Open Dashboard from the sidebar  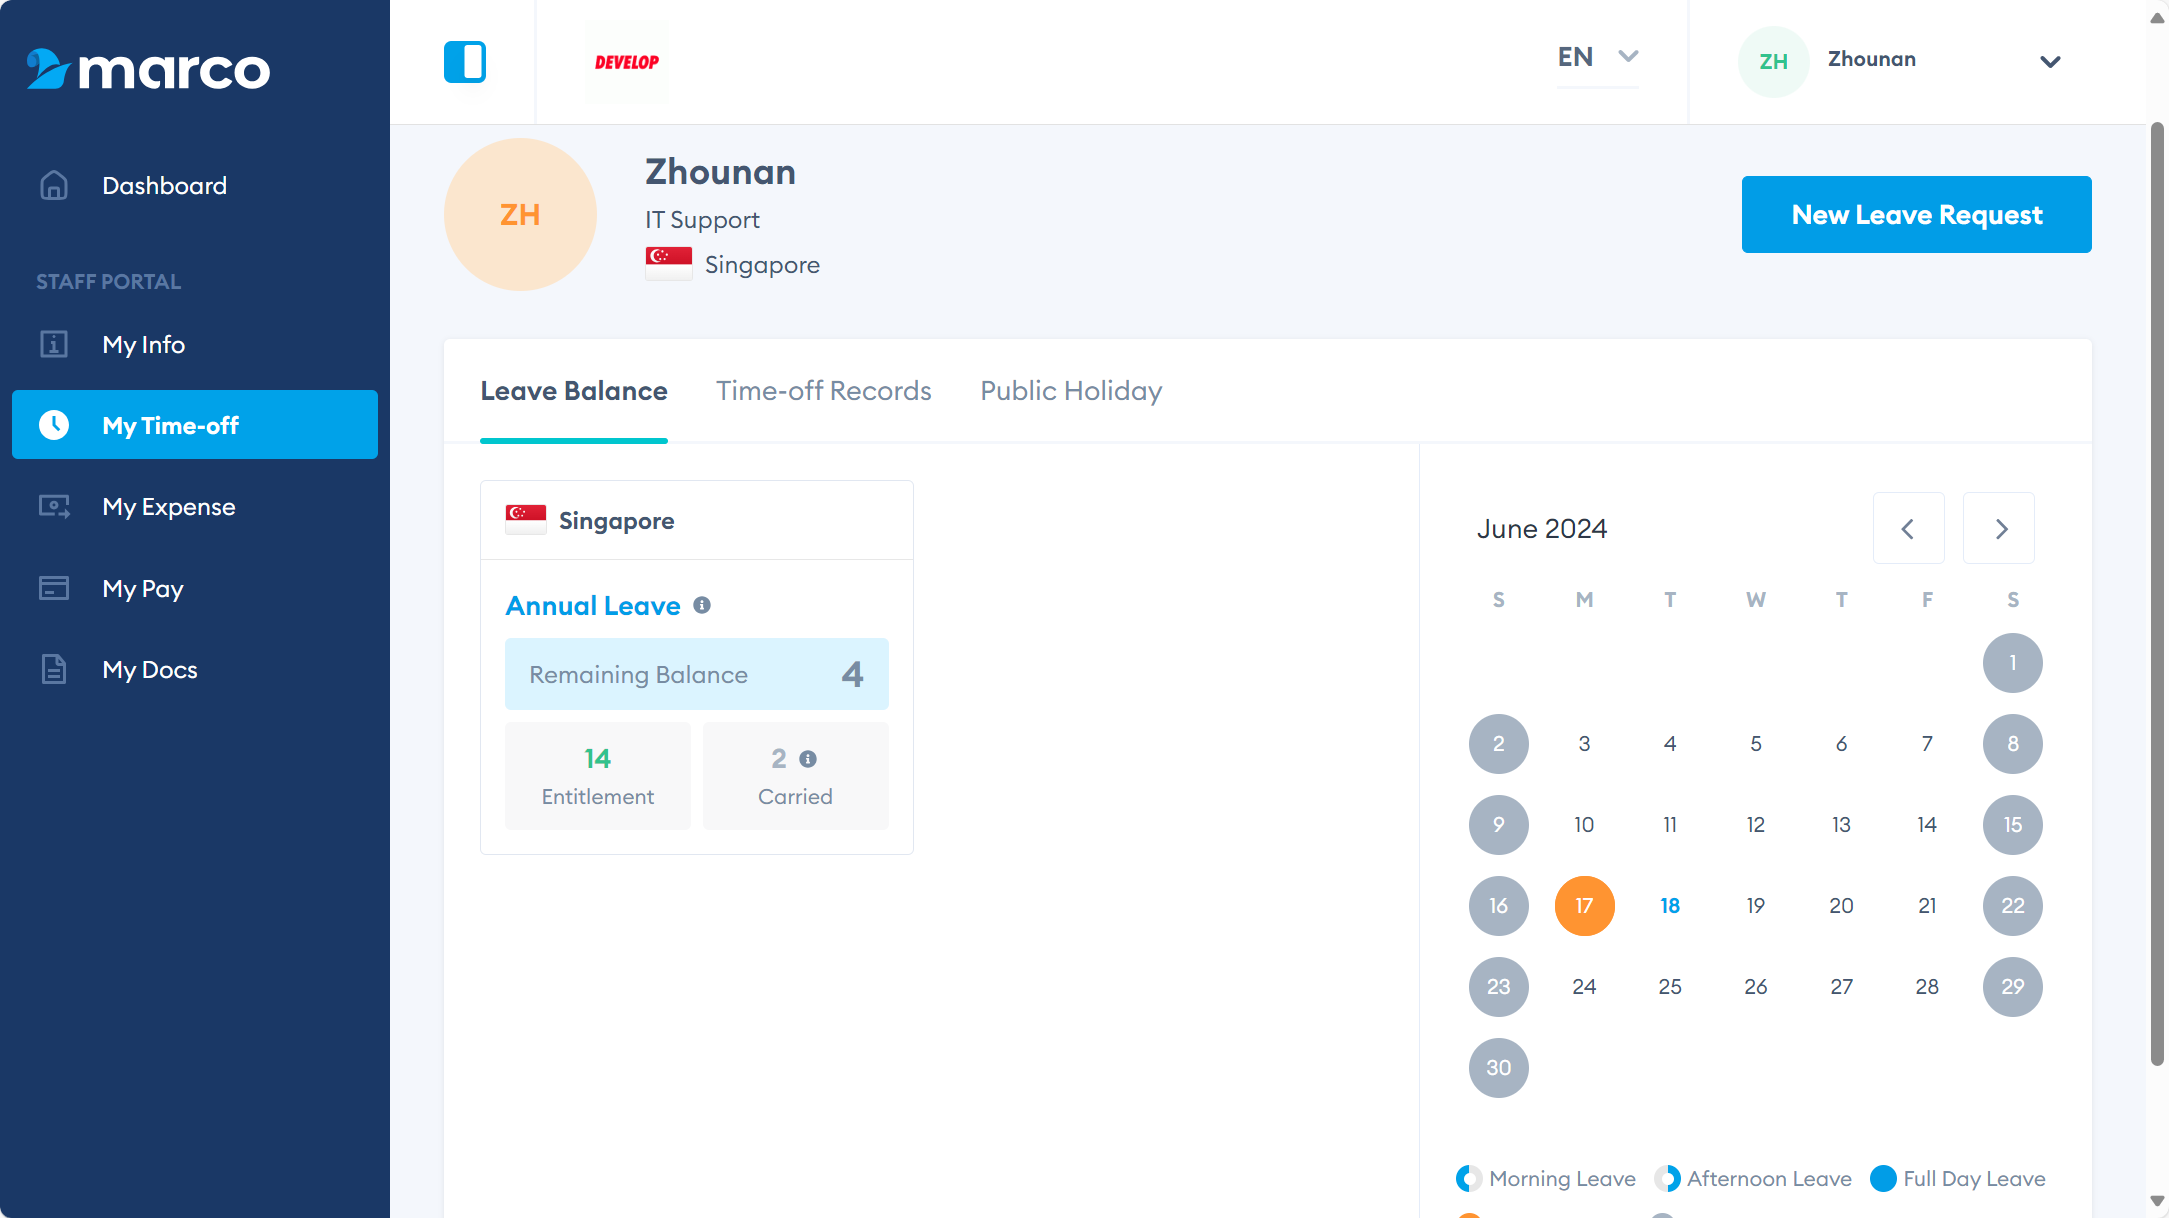click(164, 186)
